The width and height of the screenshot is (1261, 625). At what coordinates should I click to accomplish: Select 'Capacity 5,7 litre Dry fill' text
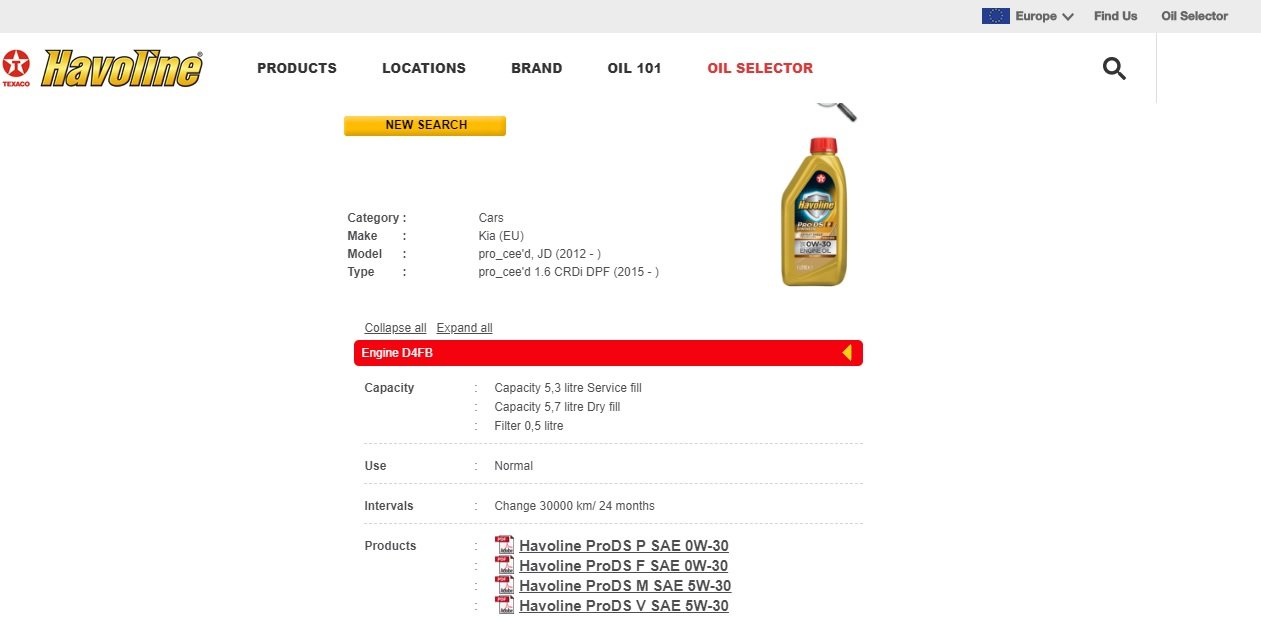coord(557,407)
